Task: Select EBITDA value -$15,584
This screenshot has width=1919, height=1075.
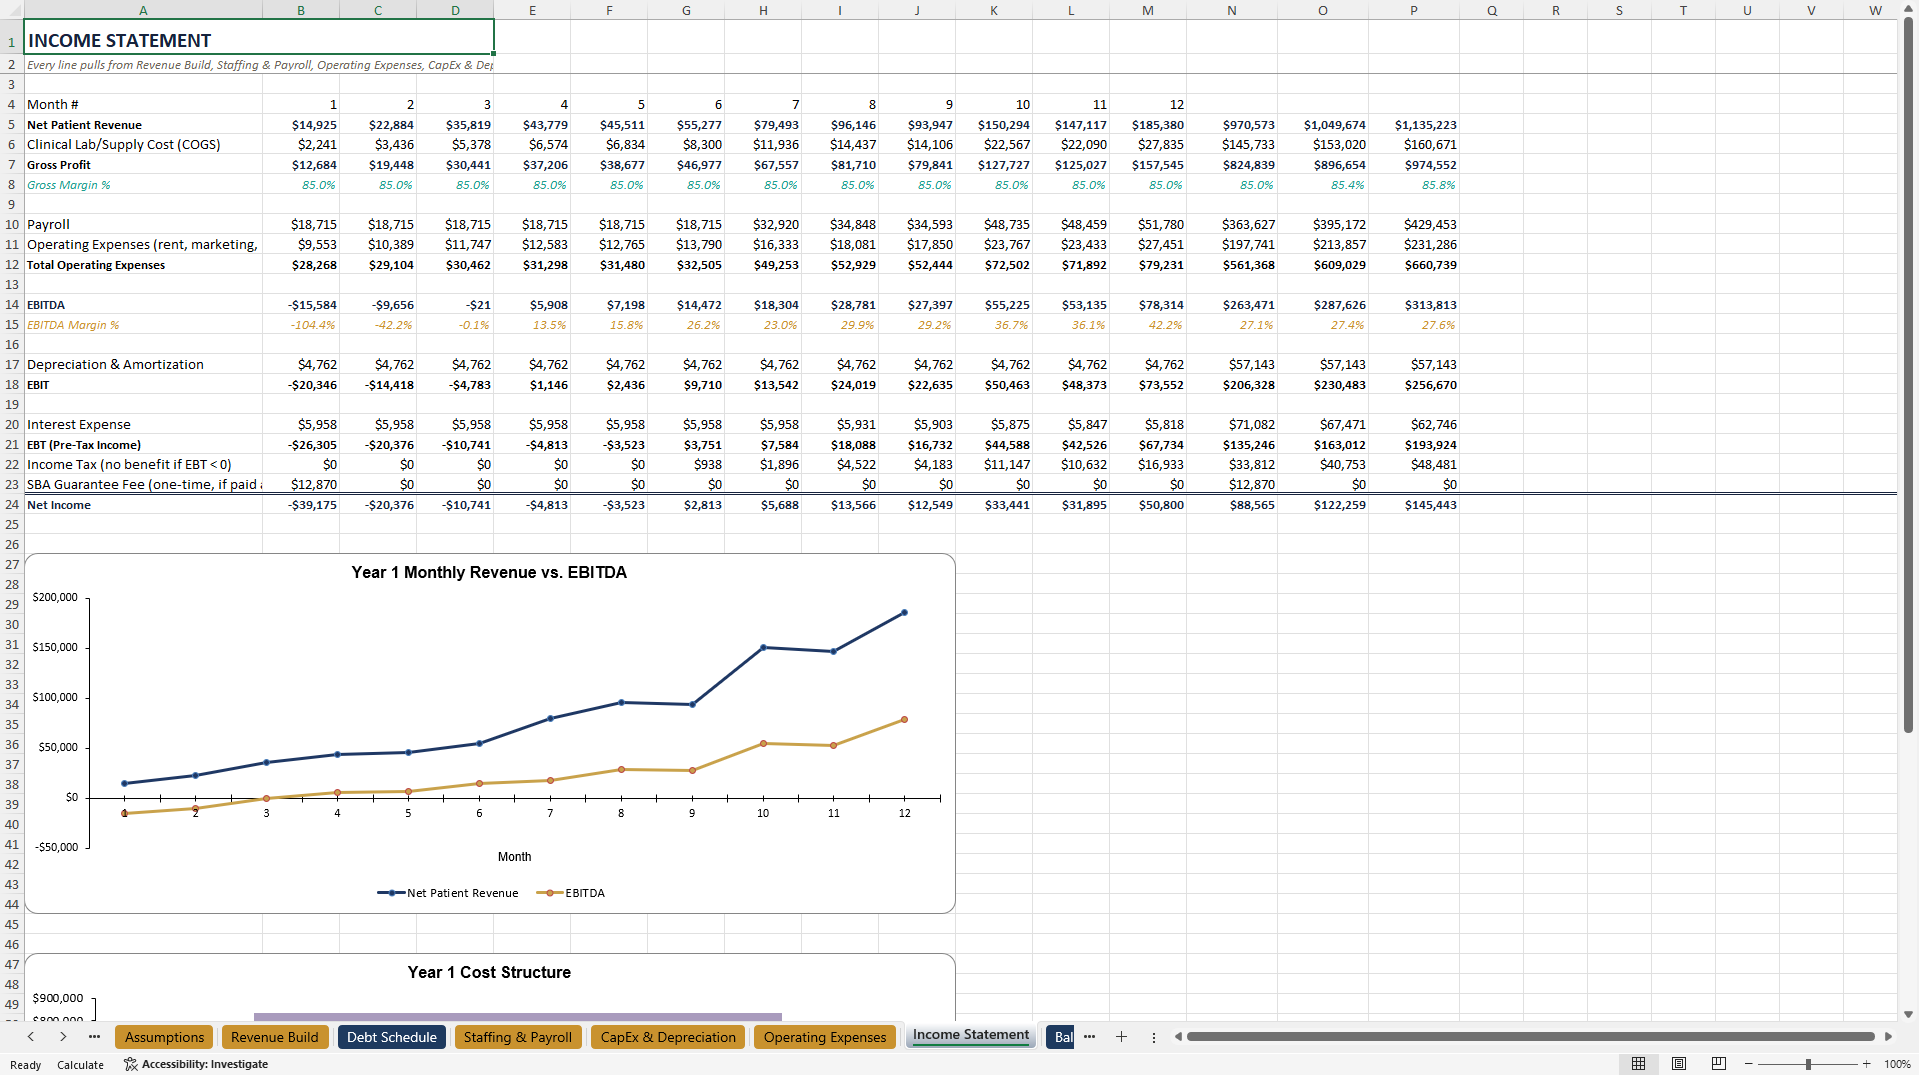Action: 301,304
